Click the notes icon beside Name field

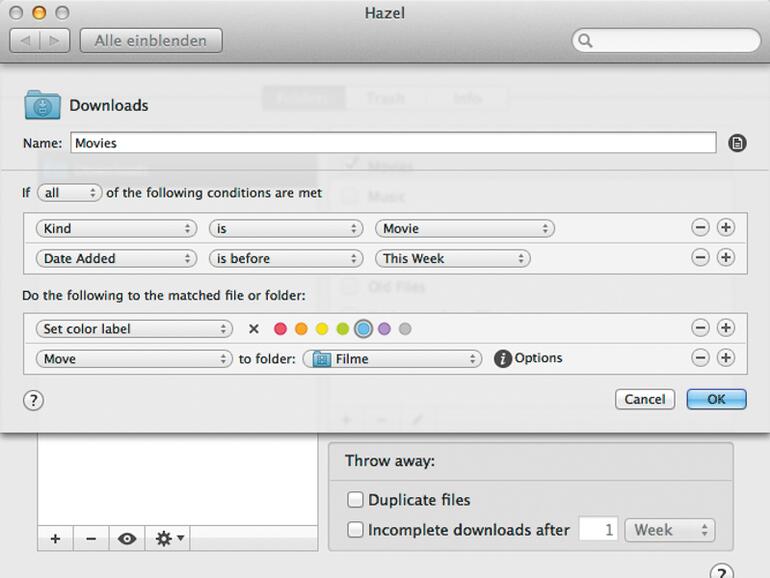(737, 143)
